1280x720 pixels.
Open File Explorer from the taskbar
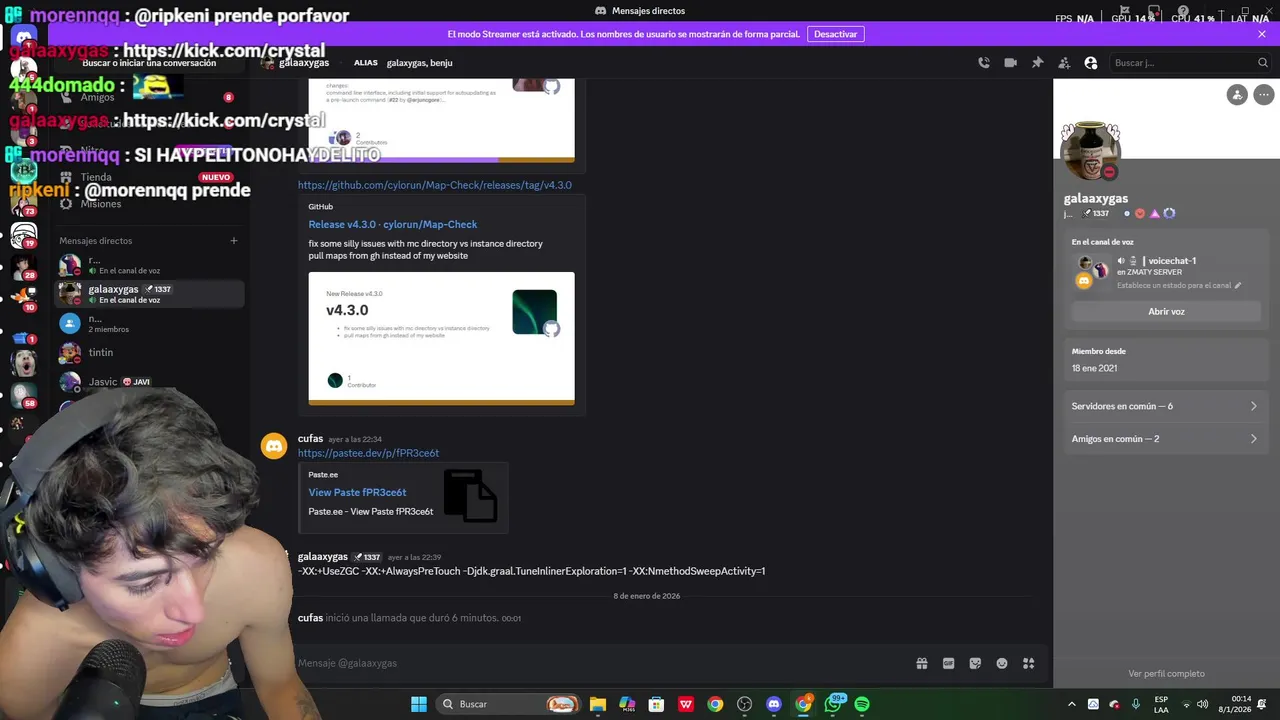click(x=598, y=704)
